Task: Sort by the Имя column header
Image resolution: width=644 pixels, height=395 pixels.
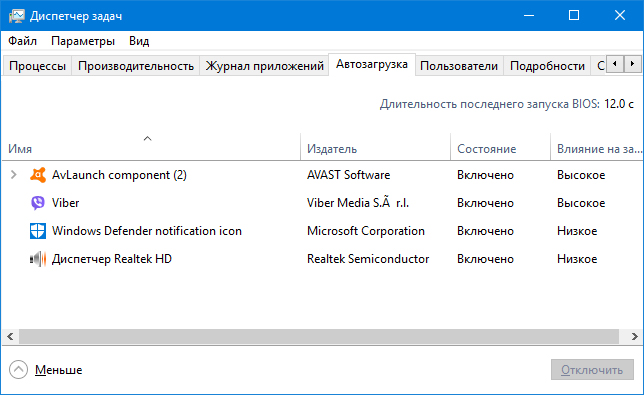Action: pyautogui.click(x=151, y=147)
